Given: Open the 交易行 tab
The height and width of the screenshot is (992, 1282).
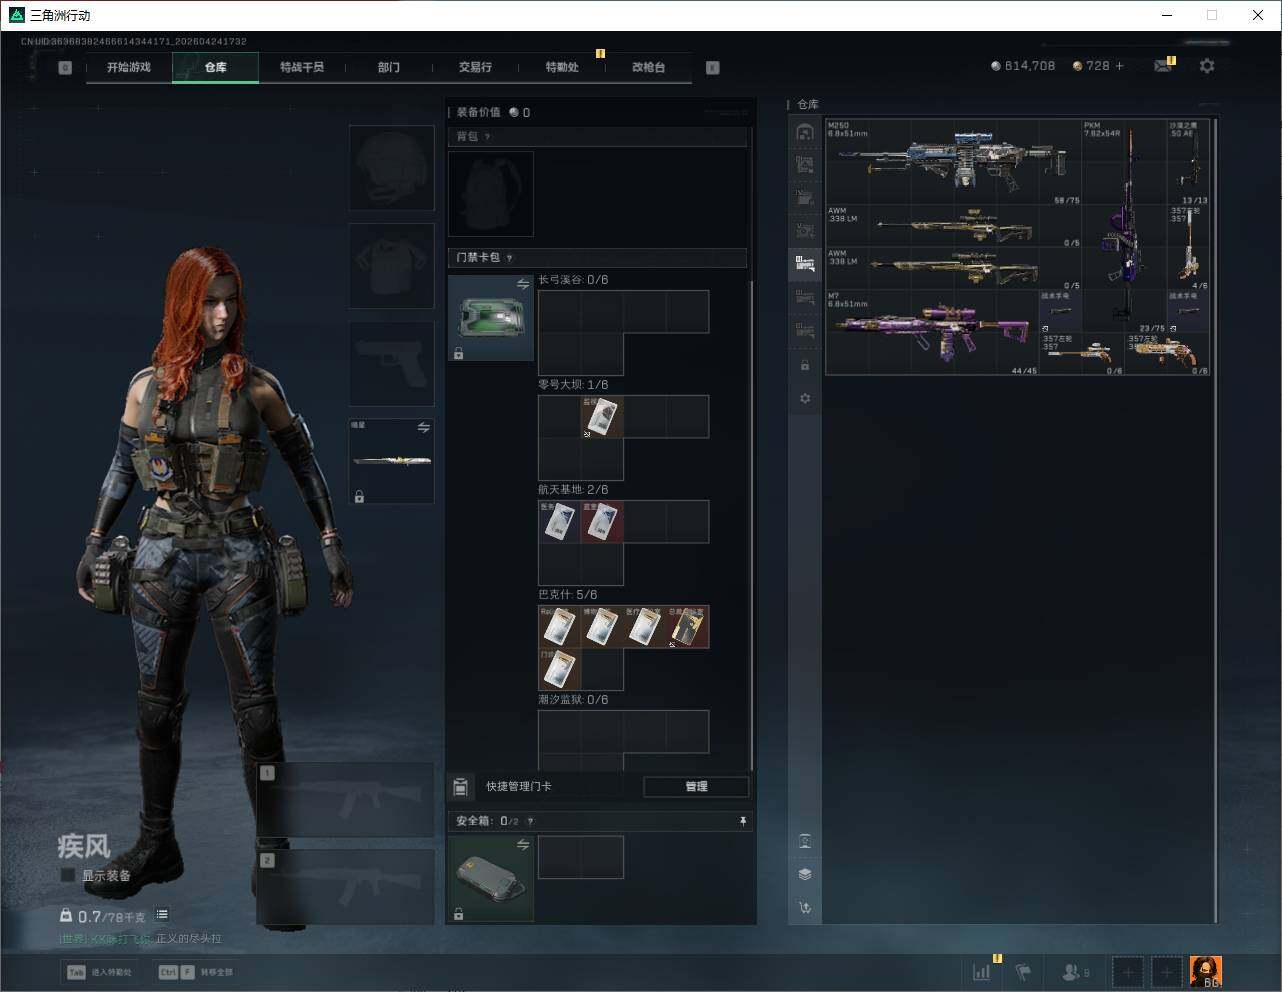Looking at the screenshot, I should coord(475,67).
